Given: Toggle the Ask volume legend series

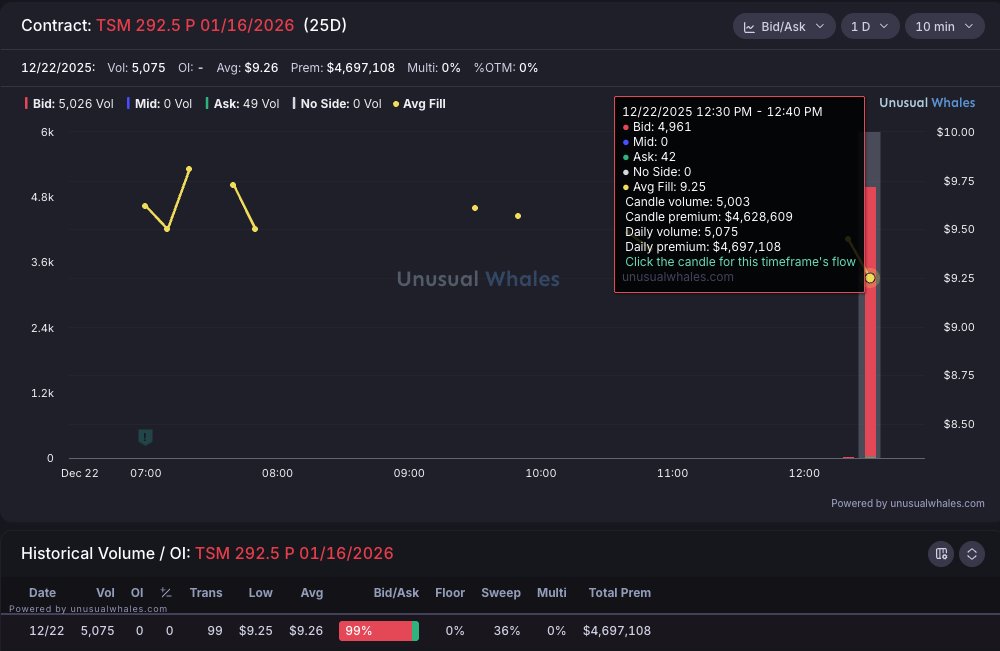Looking at the screenshot, I should point(242,103).
